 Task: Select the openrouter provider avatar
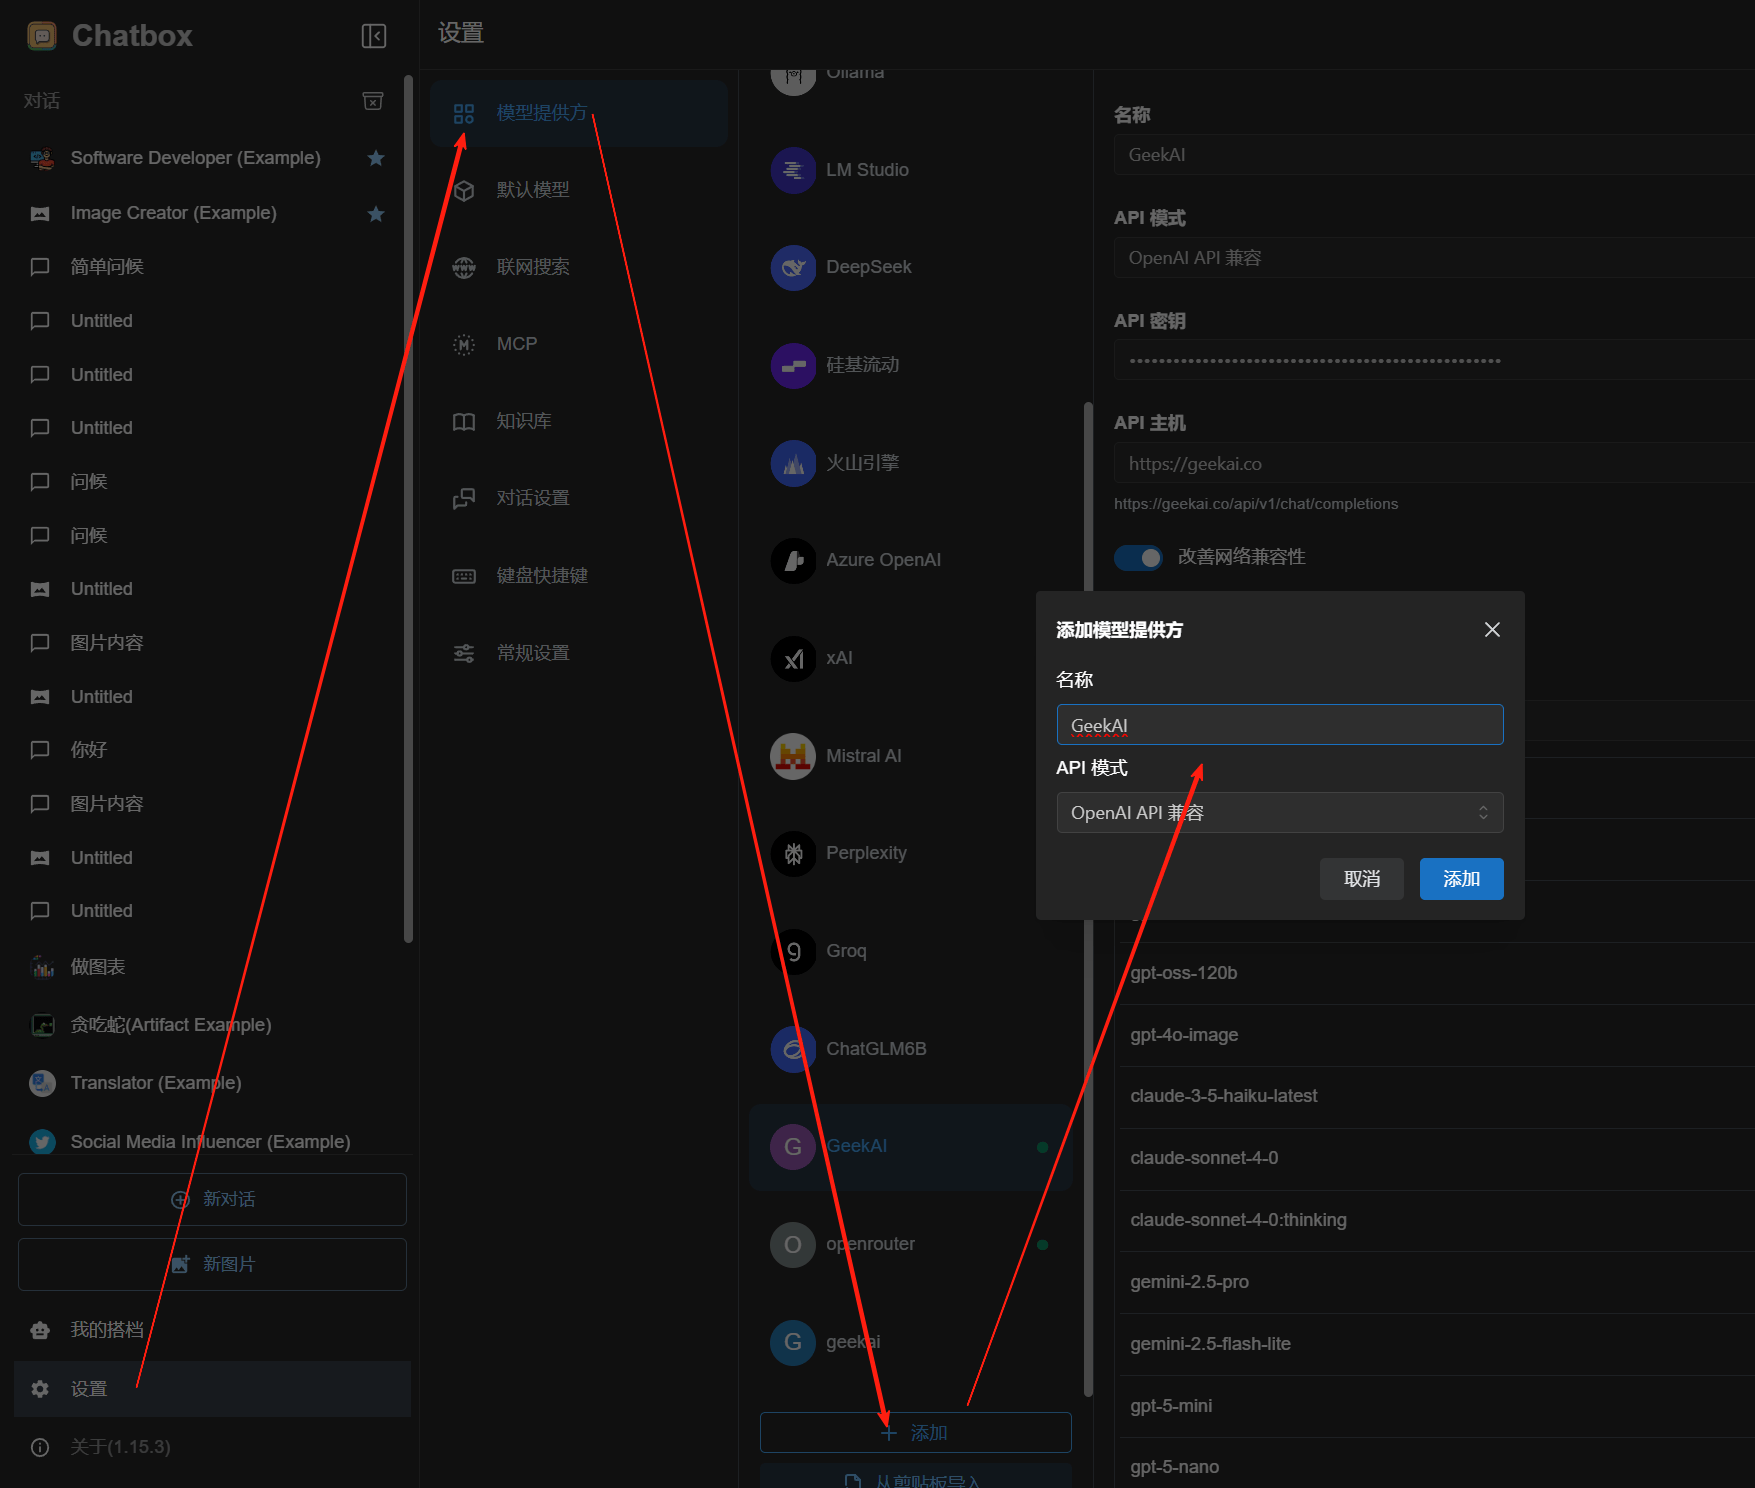click(793, 1244)
